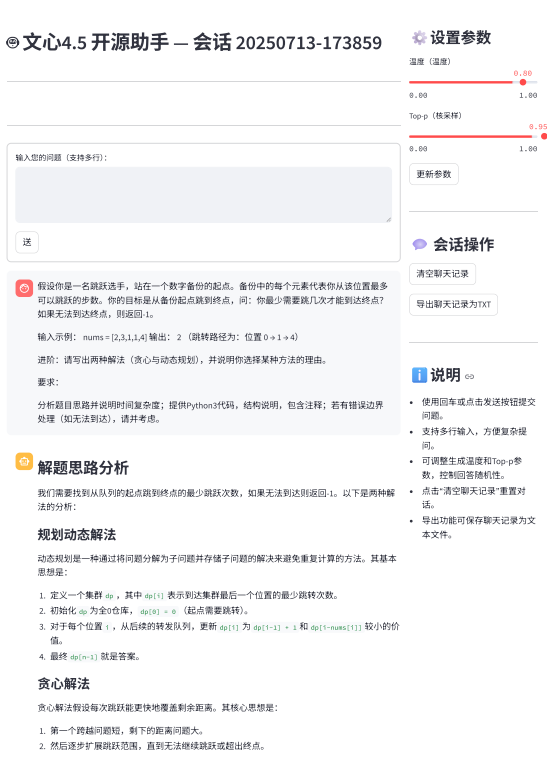Screen dimensions: 556x765
Task: Click the dp[i-nums[i]] inline code
Action: 336,627
